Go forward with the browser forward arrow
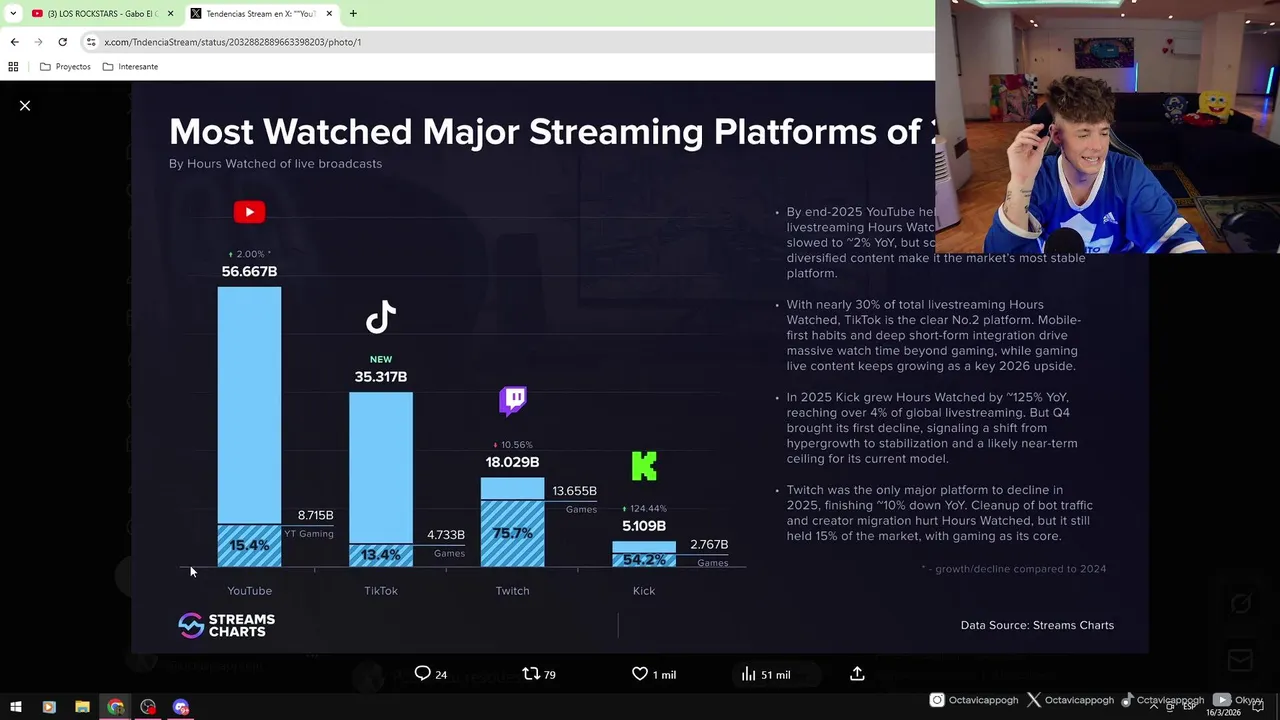The height and width of the screenshot is (720, 1280). (x=38, y=42)
